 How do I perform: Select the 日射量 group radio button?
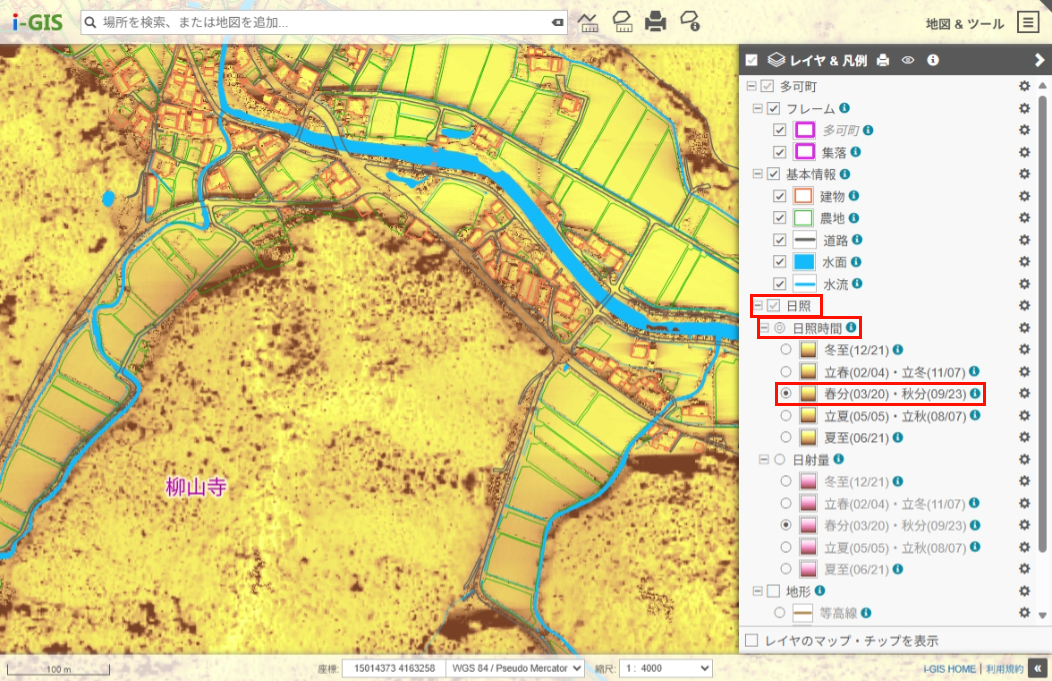[780, 460]
